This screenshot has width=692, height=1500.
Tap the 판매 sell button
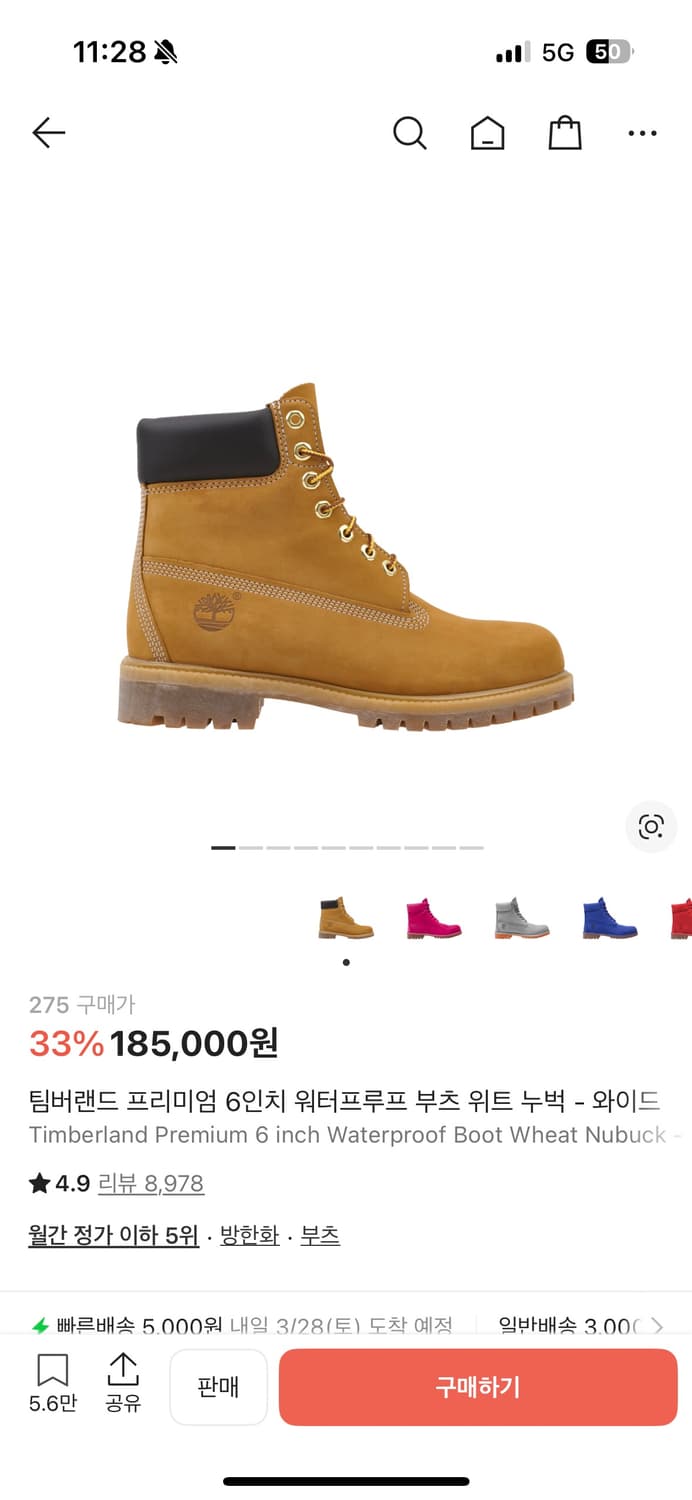click(218, 1387)
